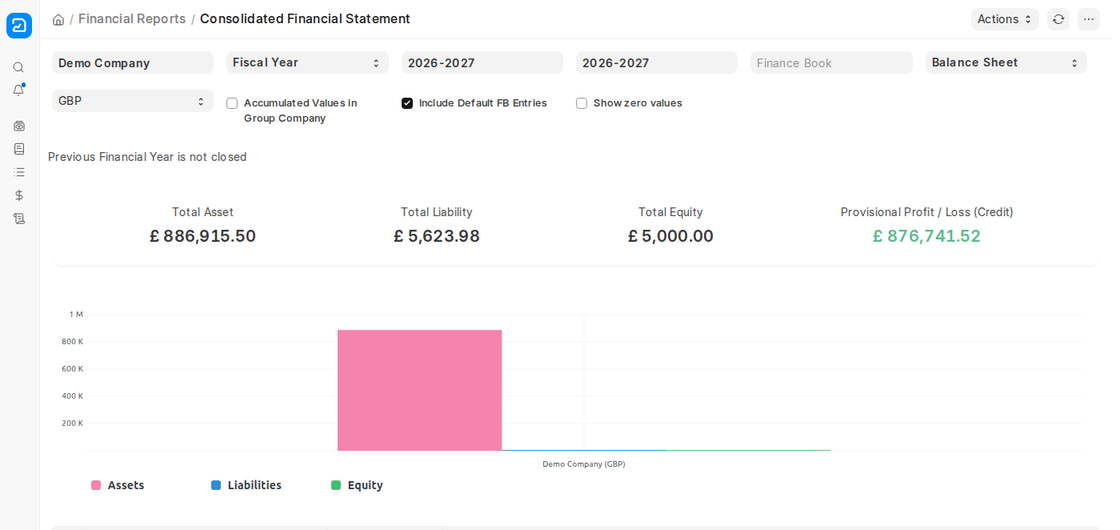This screenshot has height=530, width=1120.
Task: Open the sidebar search icon
Action: pos(19,67)
